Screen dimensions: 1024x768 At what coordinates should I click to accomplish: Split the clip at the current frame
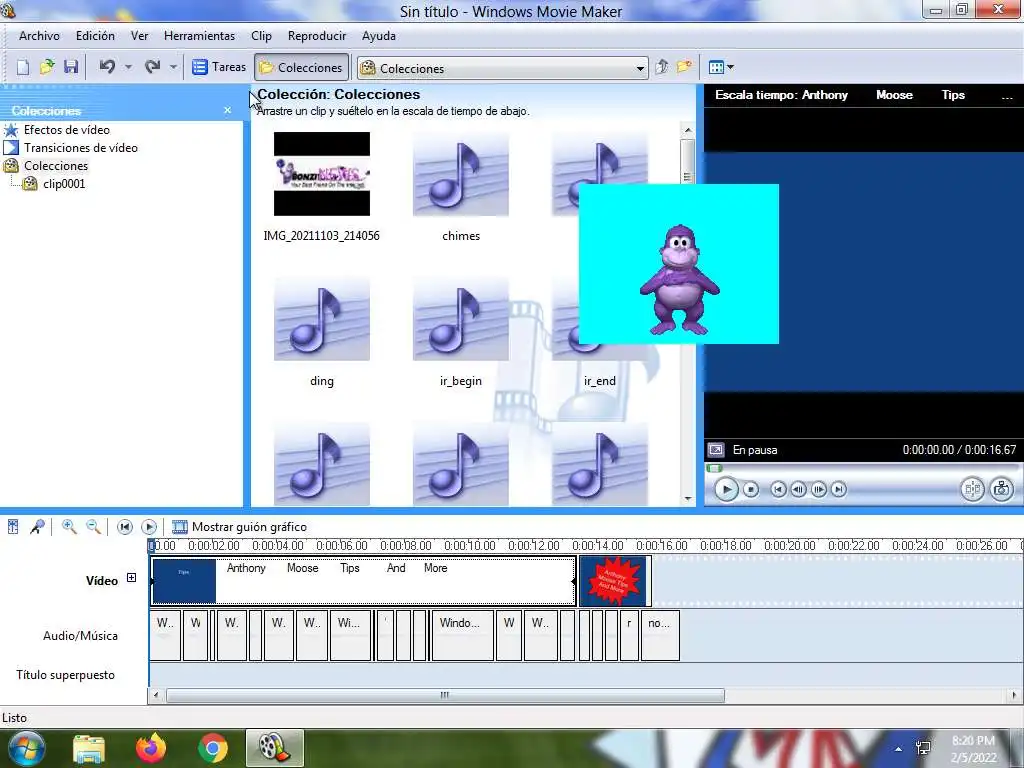pos(972,489)
